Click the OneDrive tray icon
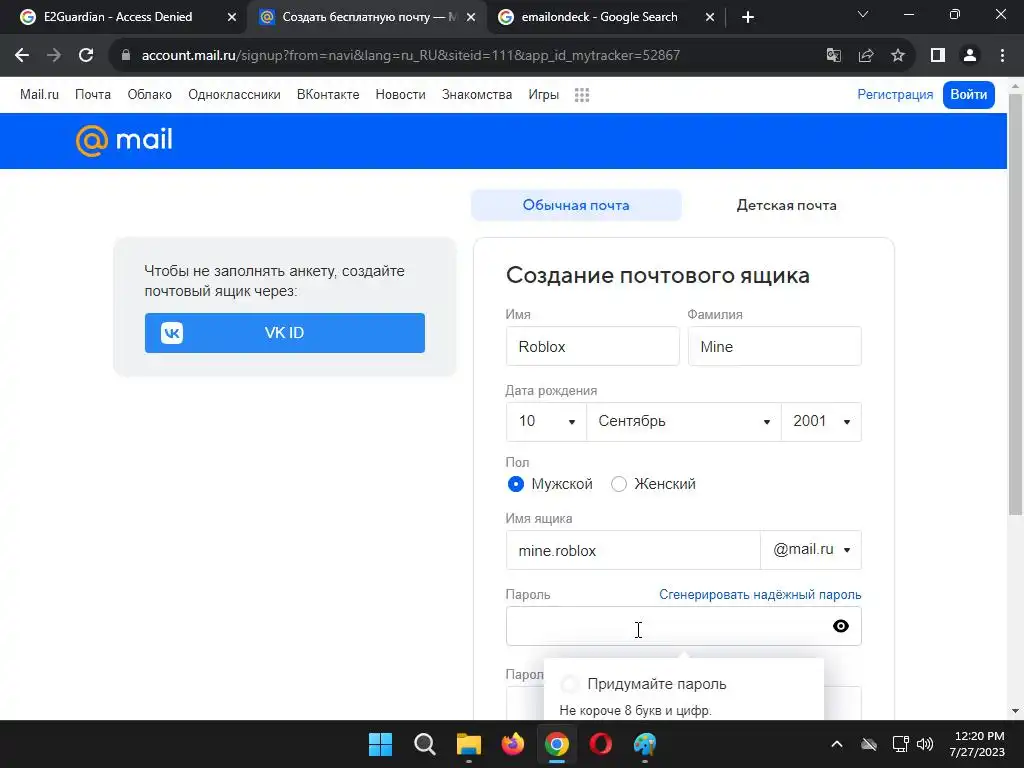Screen dimensions: 1024x768 coord(869,744)
